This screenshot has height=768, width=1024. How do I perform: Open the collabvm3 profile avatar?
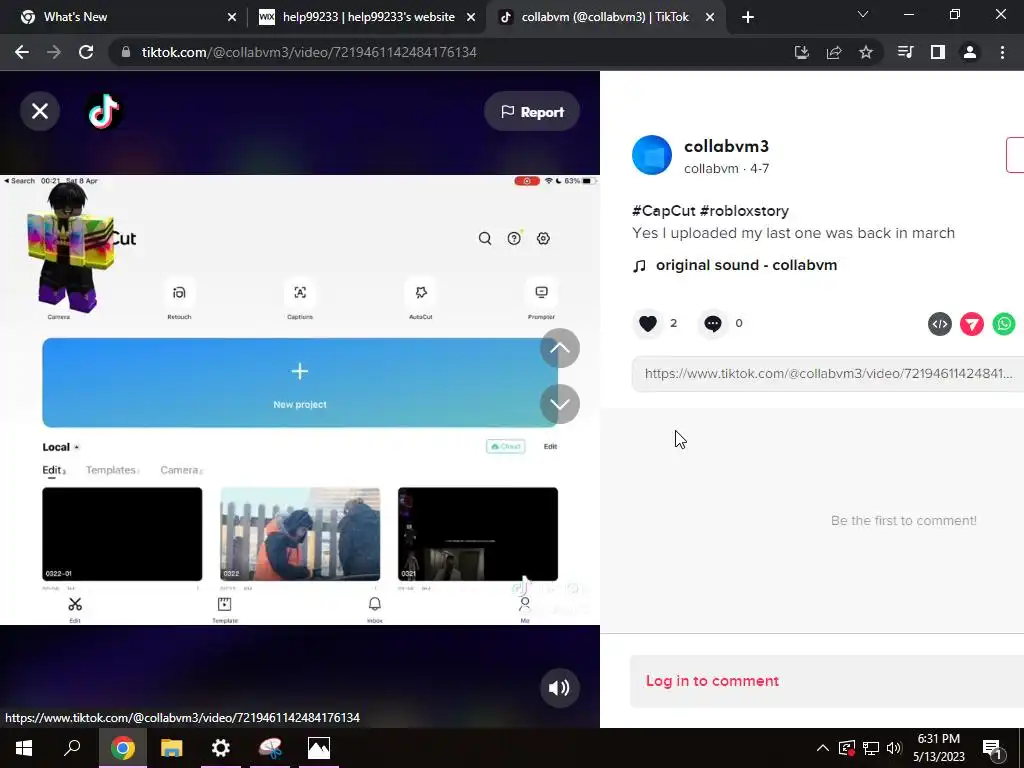point(652,155)
